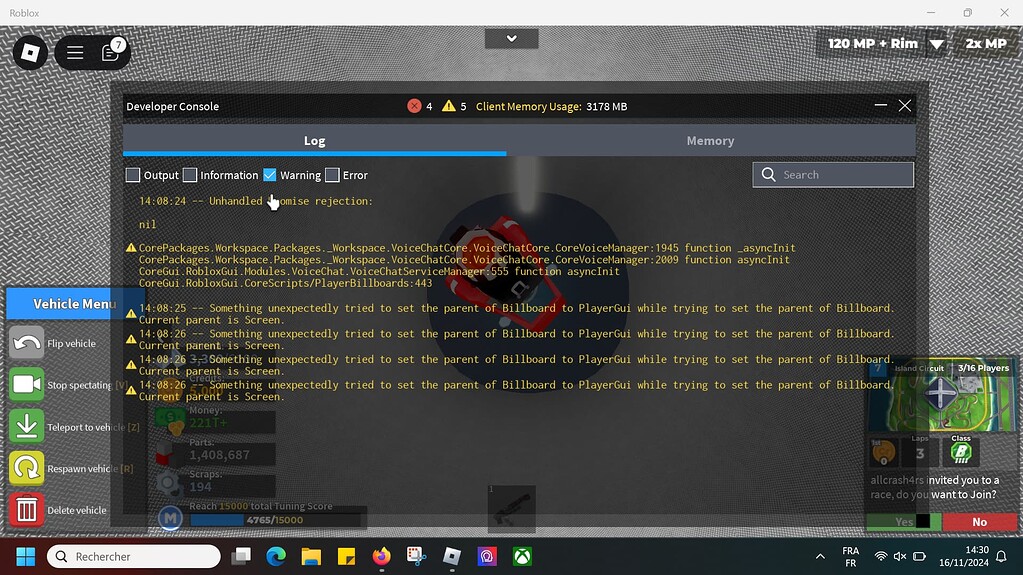Expand the top center chevron panel
The image size is (1023, 575).
coord(511,38)
